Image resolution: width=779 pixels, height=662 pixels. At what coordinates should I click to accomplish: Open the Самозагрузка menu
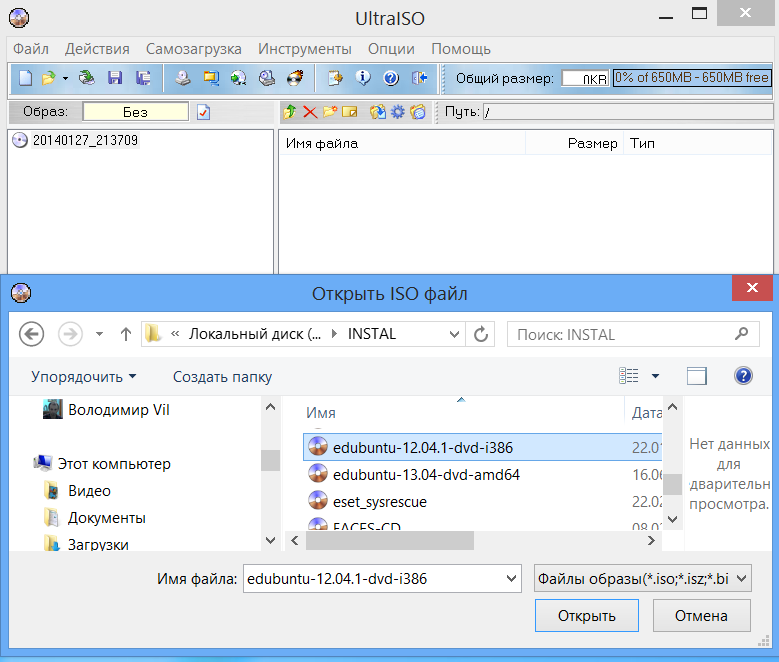pos(194,49)
